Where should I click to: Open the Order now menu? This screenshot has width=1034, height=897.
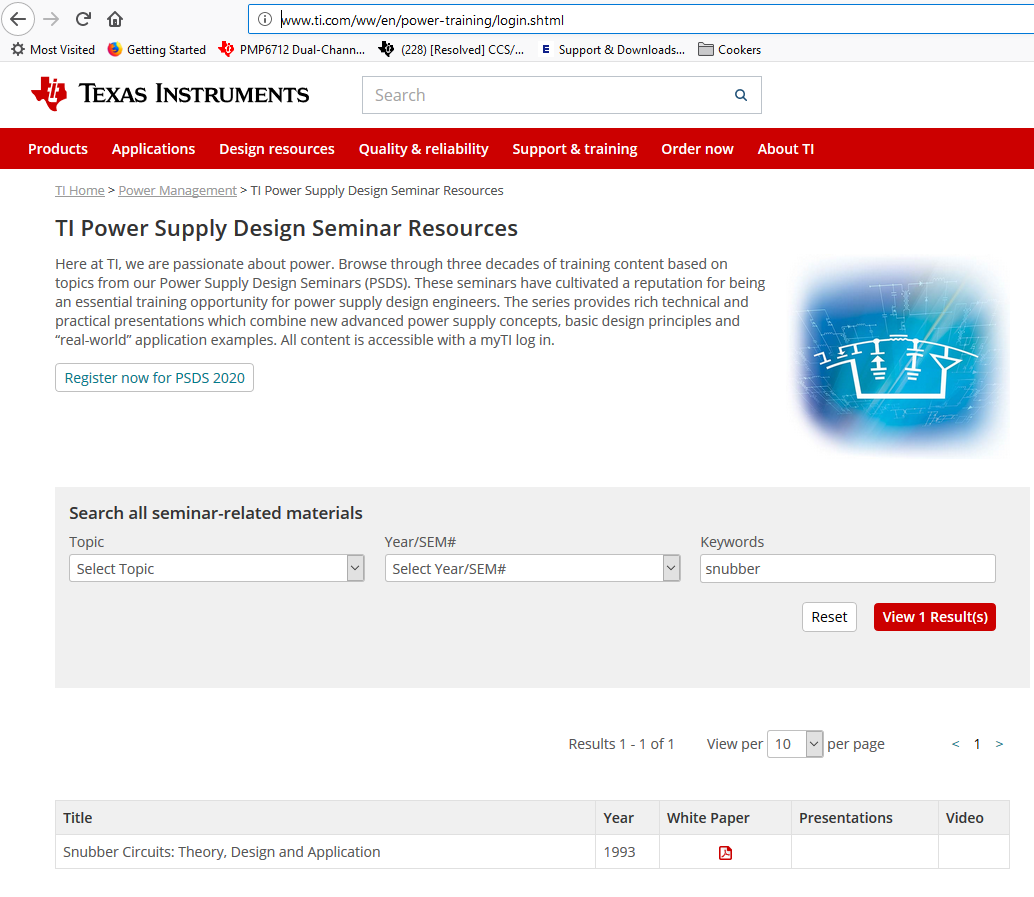[698, 149]
